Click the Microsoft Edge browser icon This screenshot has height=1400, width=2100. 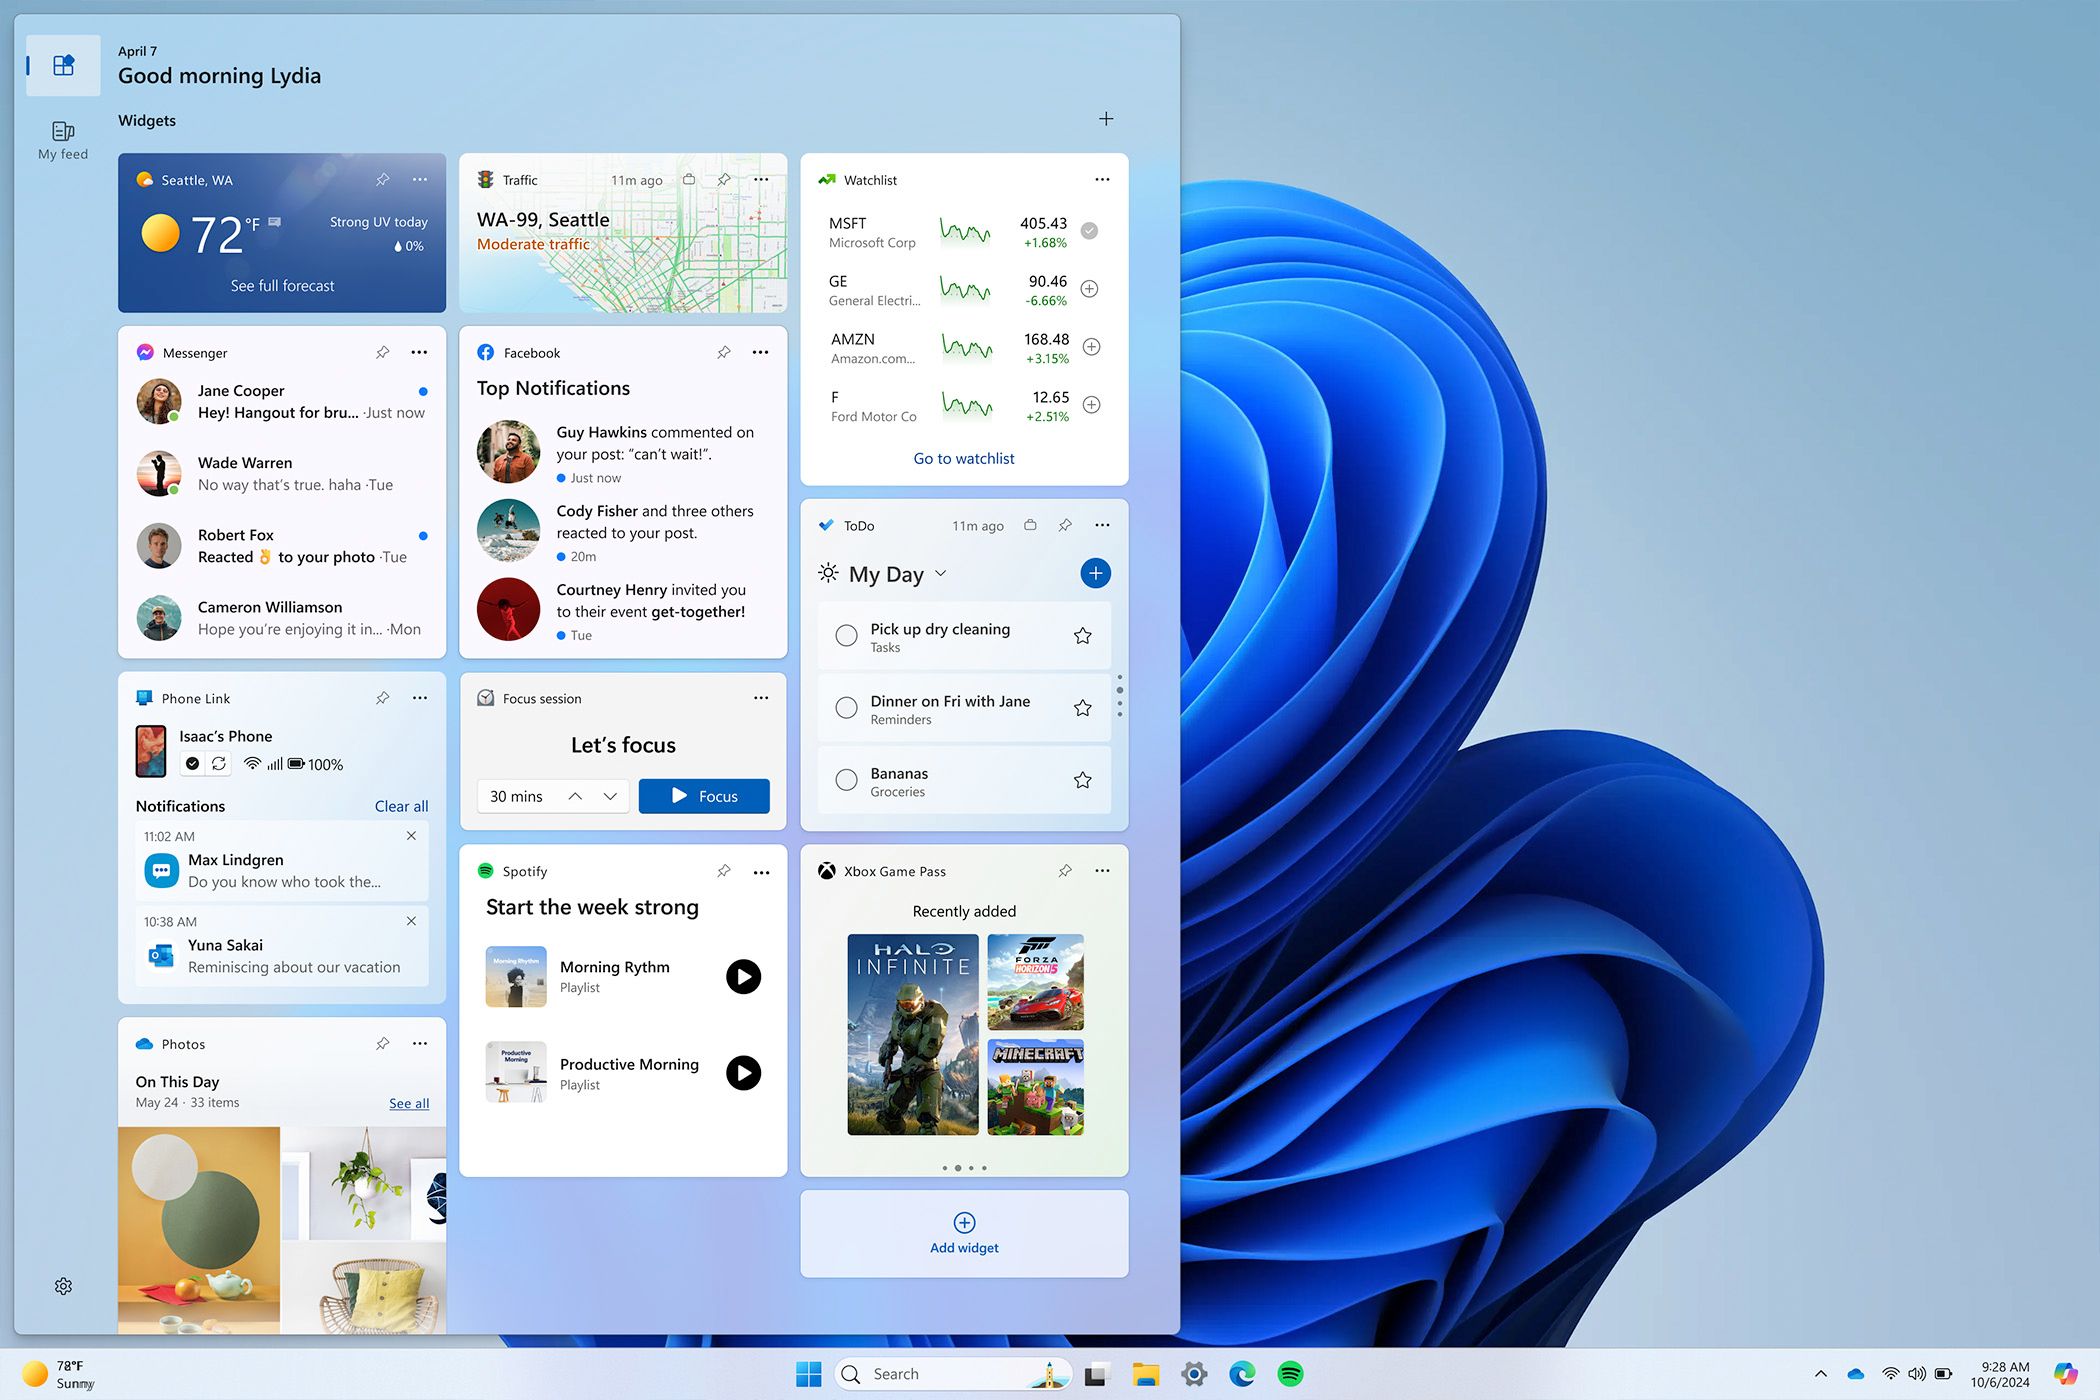coord(1242,1373)
